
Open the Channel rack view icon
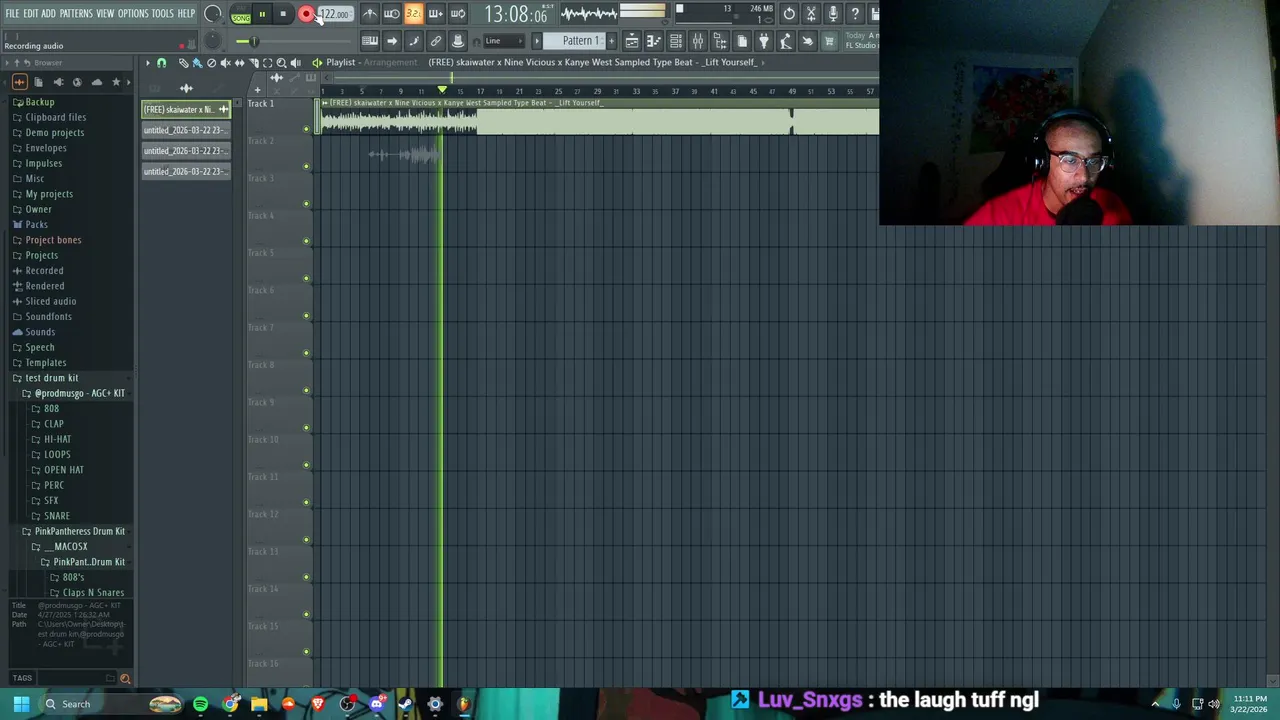(676, 41)
